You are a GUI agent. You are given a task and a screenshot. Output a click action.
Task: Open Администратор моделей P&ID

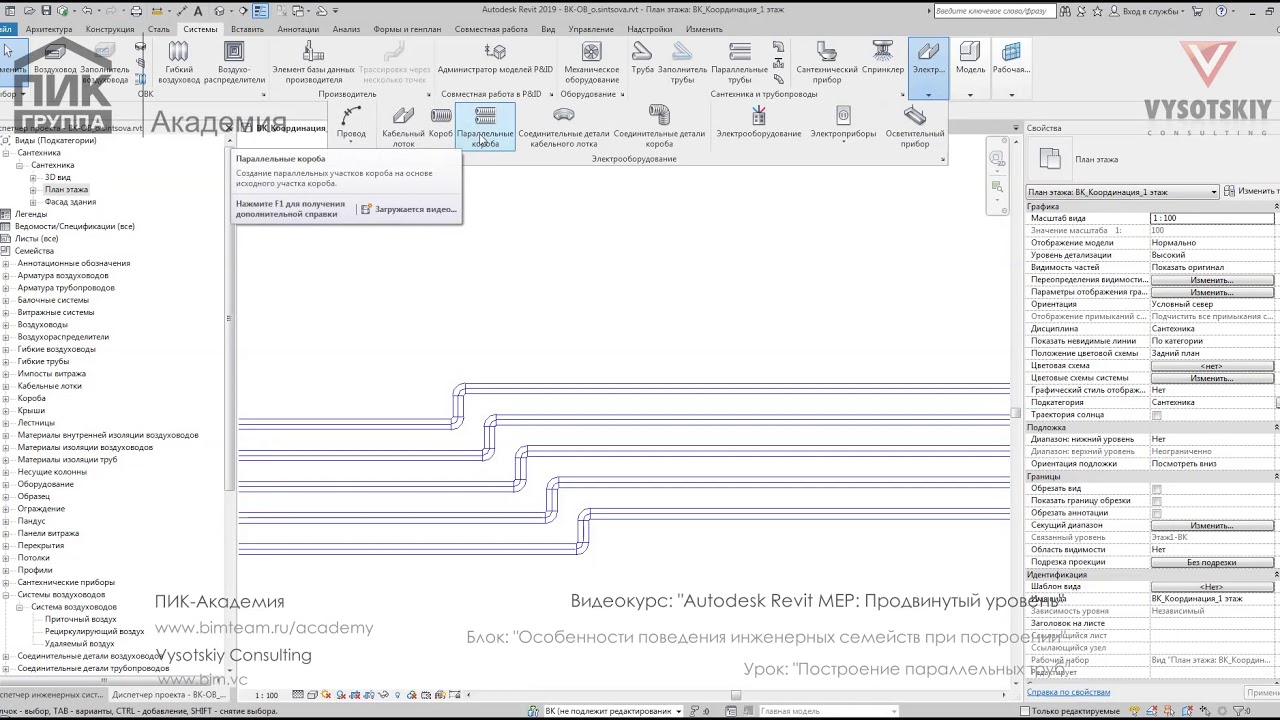tap(495, 58)
